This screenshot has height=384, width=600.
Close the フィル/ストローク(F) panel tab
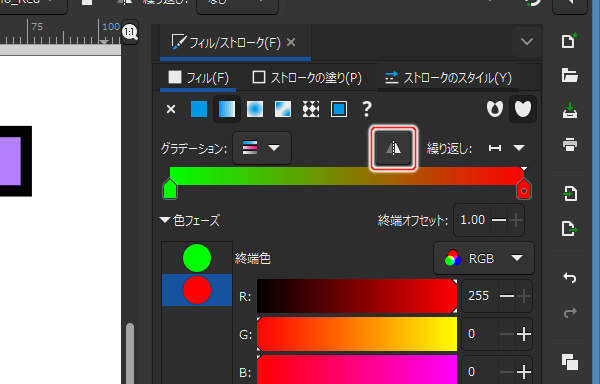pos(291,42)
